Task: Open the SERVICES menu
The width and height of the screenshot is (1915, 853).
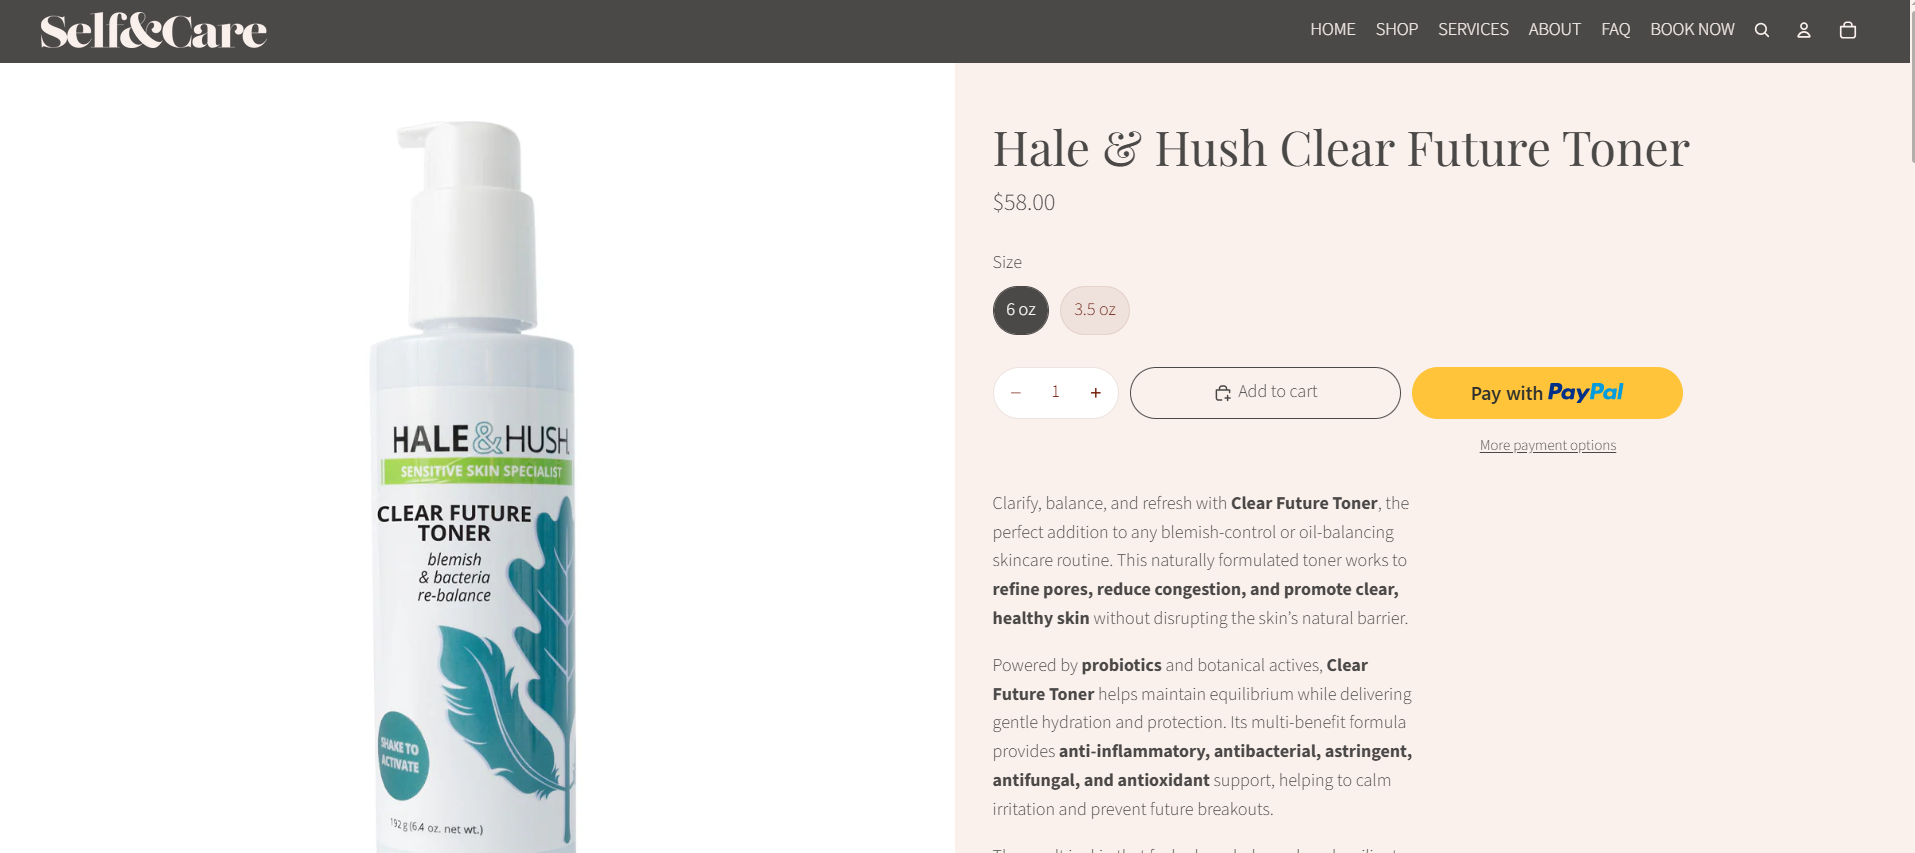Action: (x=1473, y=30)
